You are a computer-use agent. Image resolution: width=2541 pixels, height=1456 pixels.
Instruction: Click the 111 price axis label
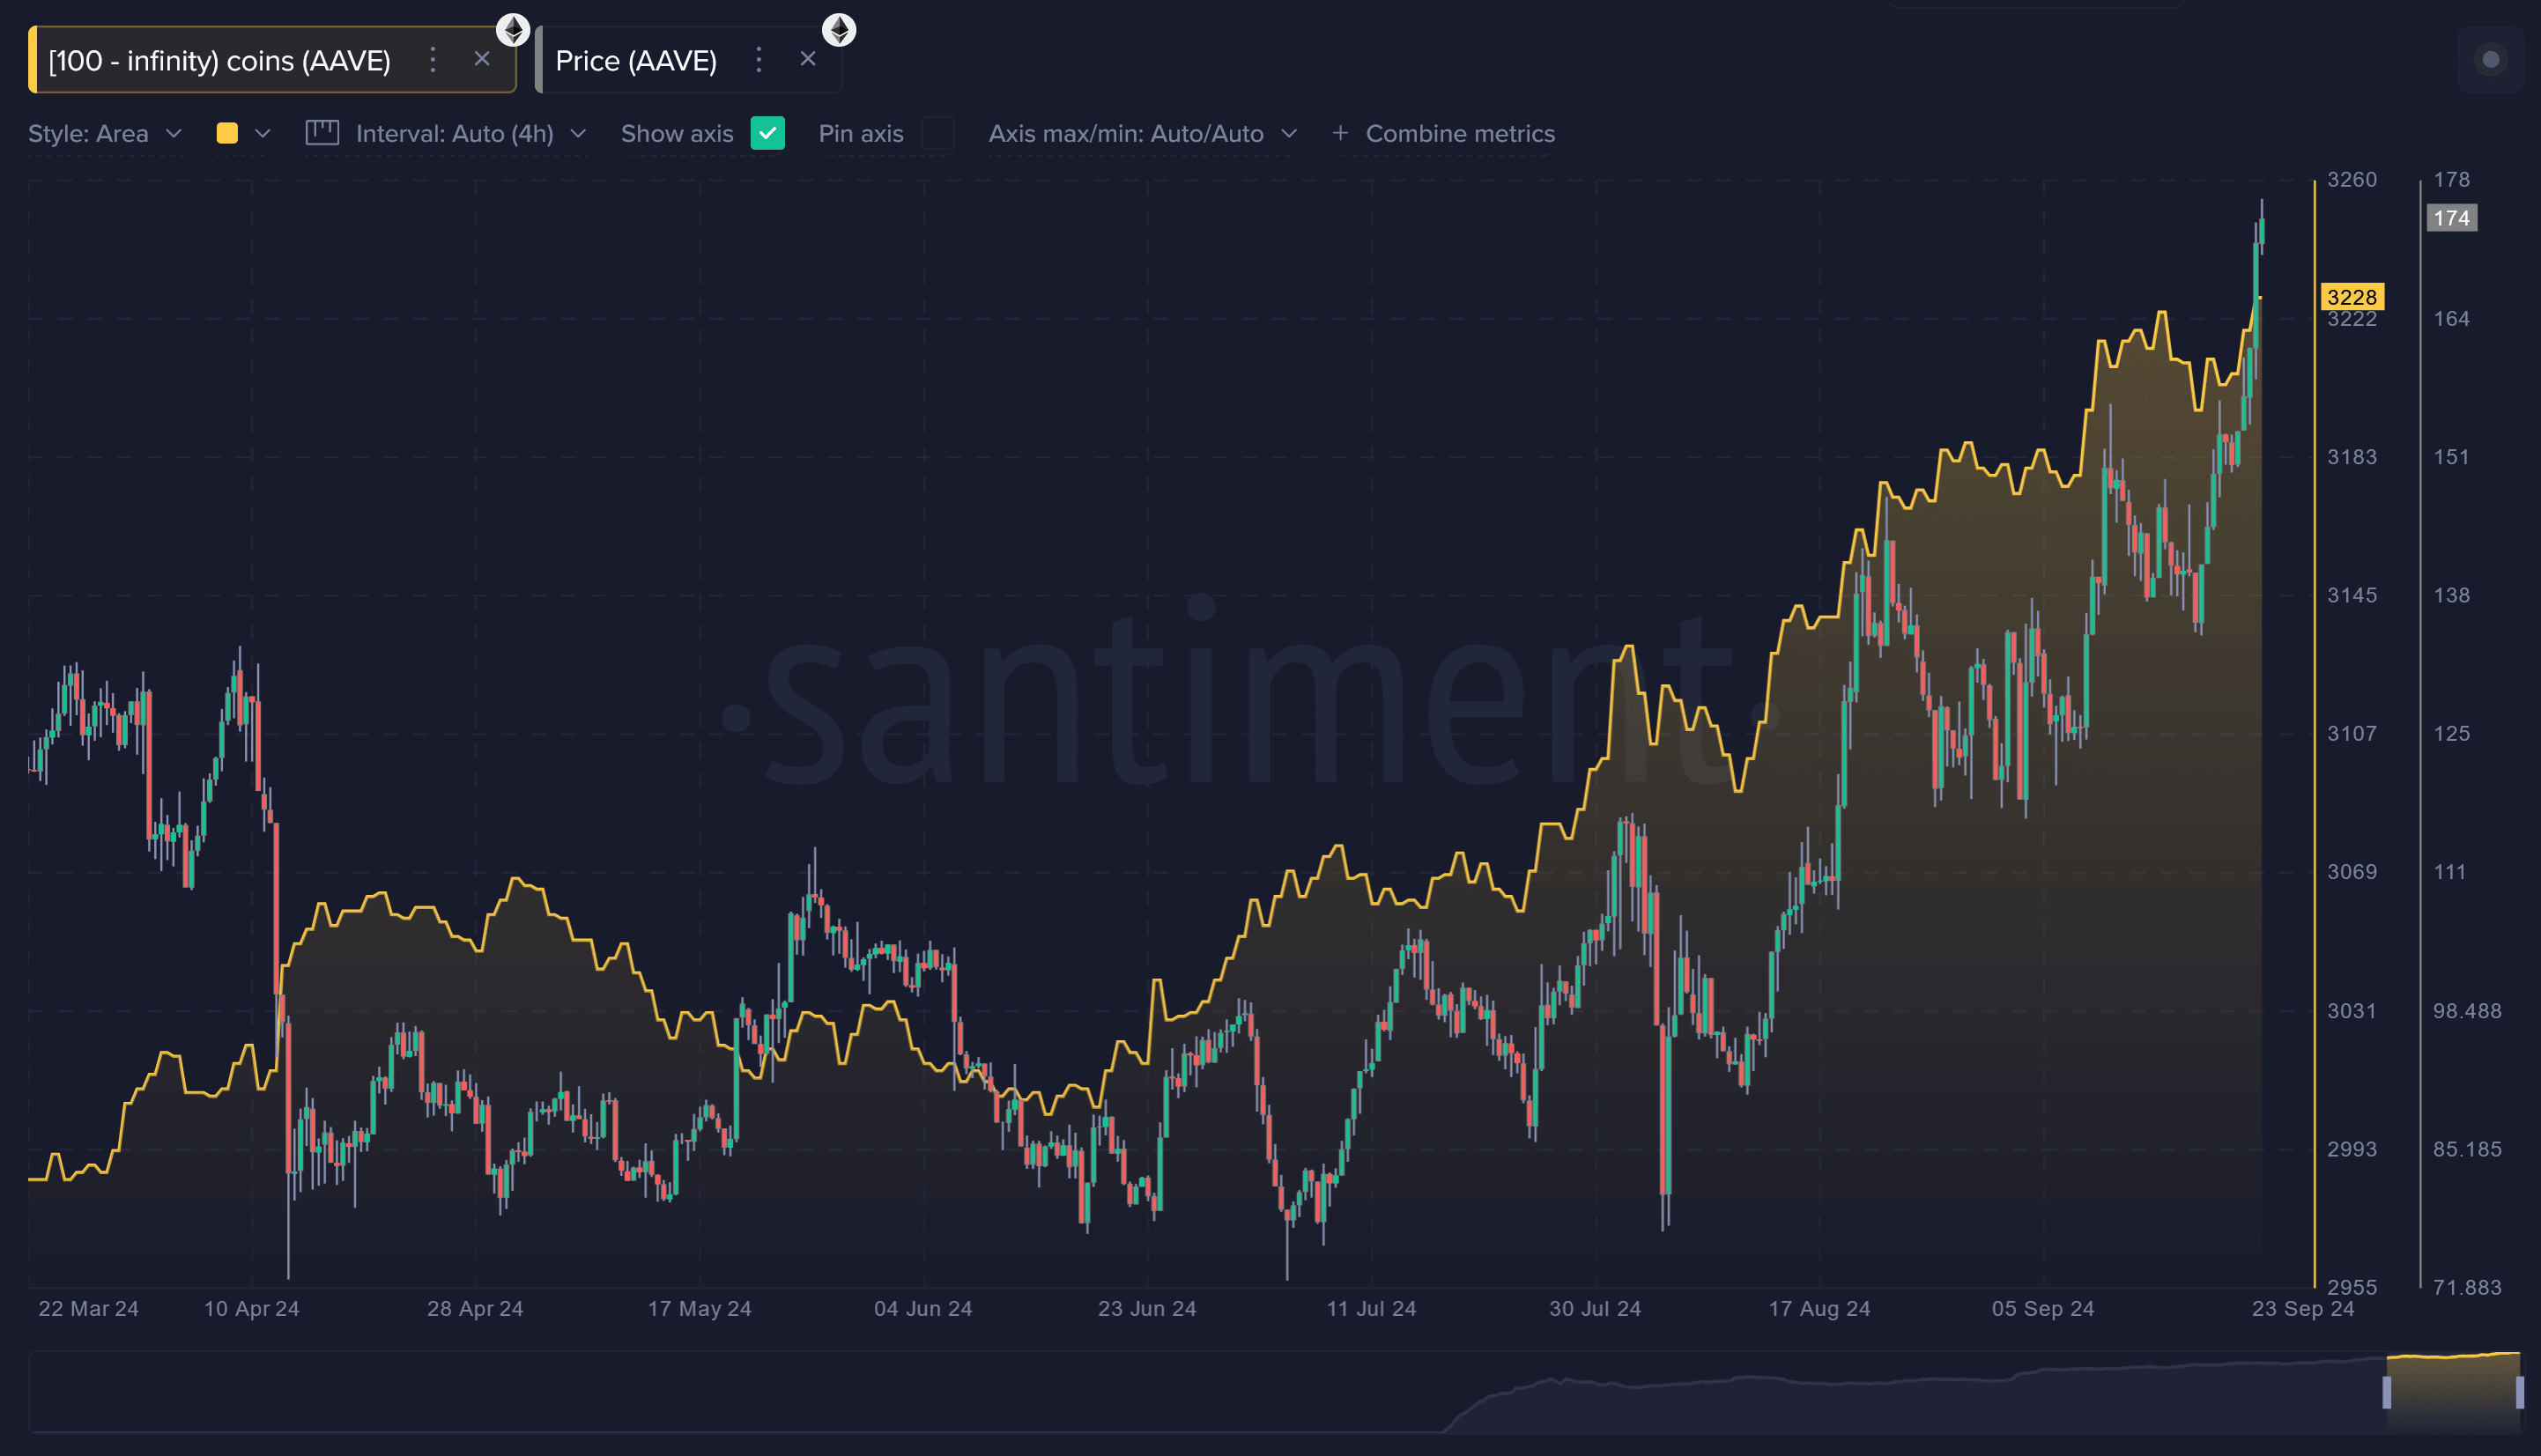tap(2449, 871)
